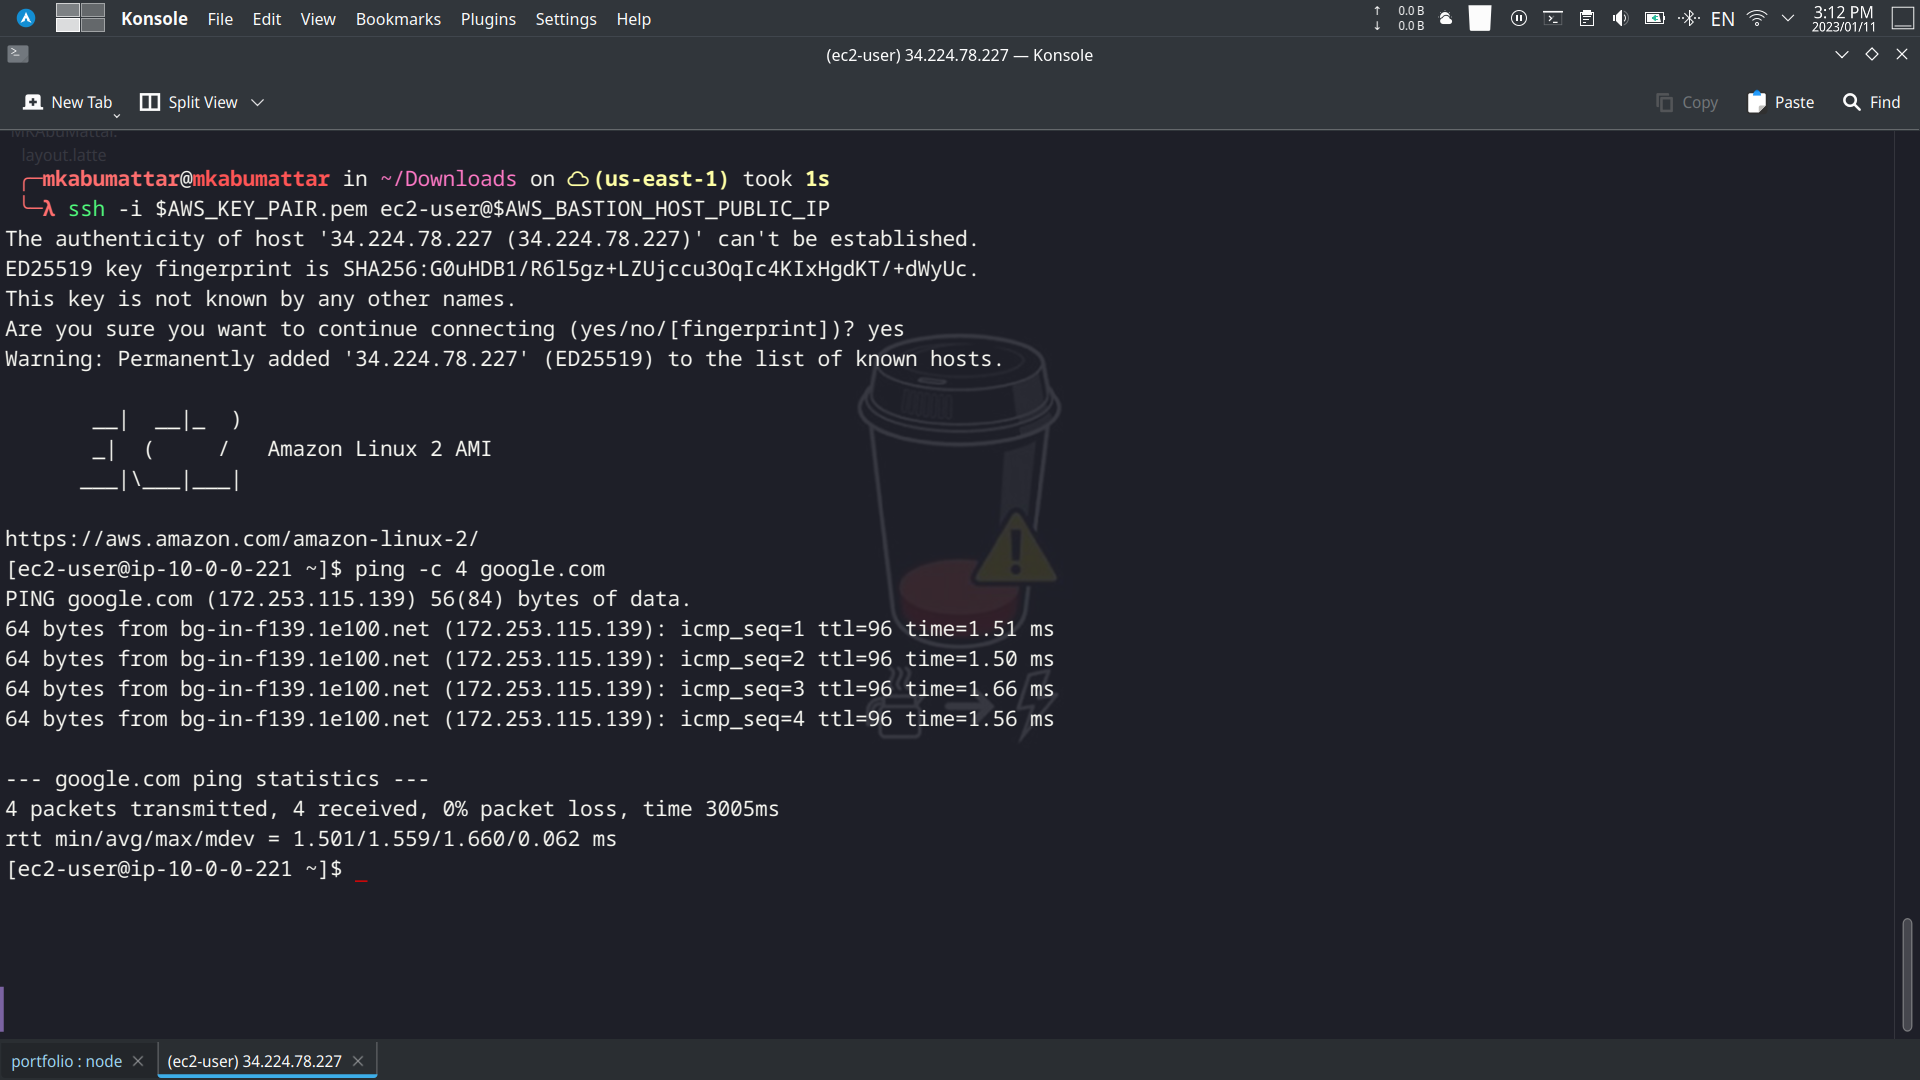Open the Plugins menu
The image size is (1920, 1080).
point(488,19)
